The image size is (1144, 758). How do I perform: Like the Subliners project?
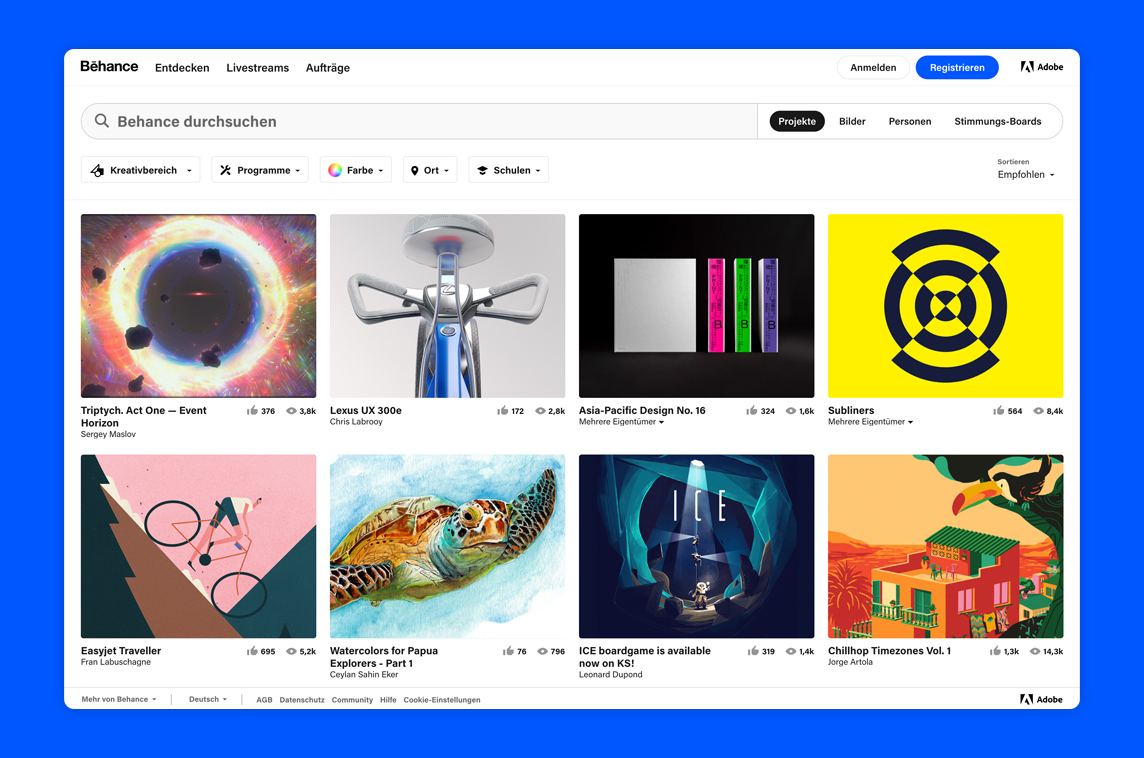pyautogui.click(x=999, y=411)
